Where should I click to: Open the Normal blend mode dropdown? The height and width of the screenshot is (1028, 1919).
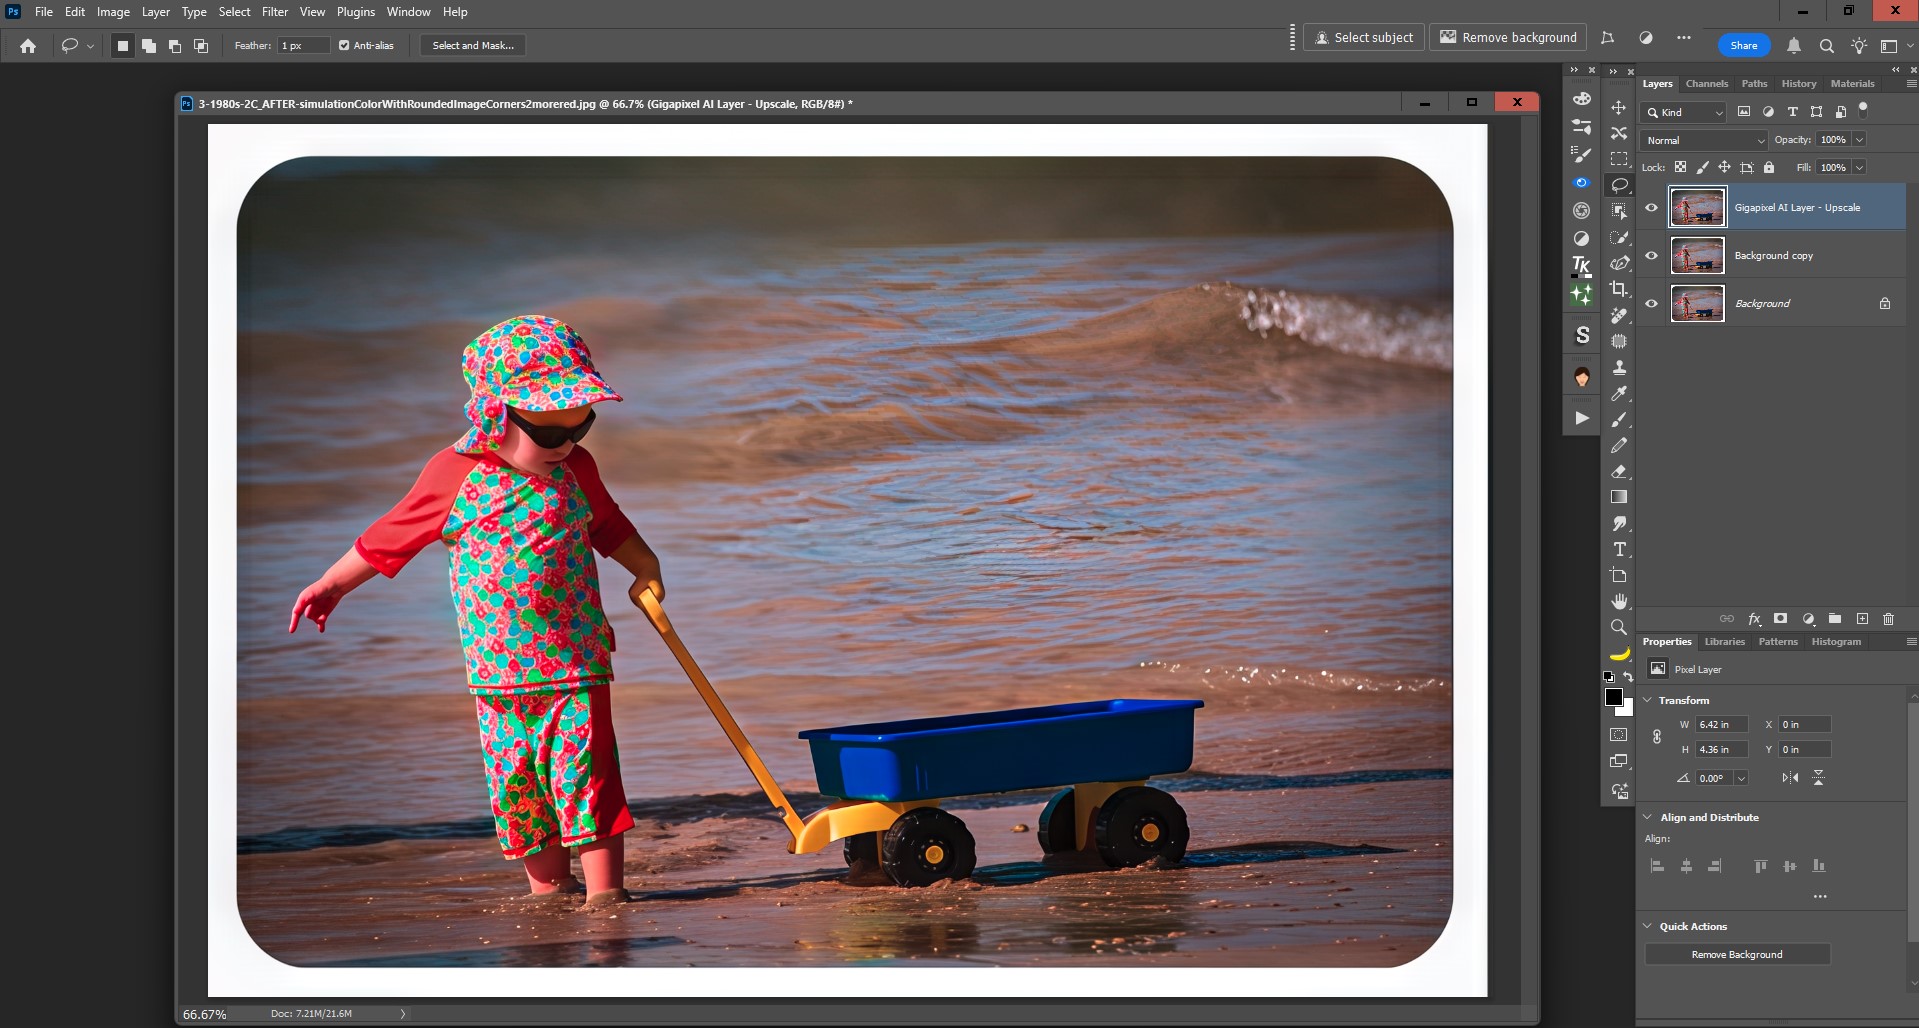pos(1705,140)
